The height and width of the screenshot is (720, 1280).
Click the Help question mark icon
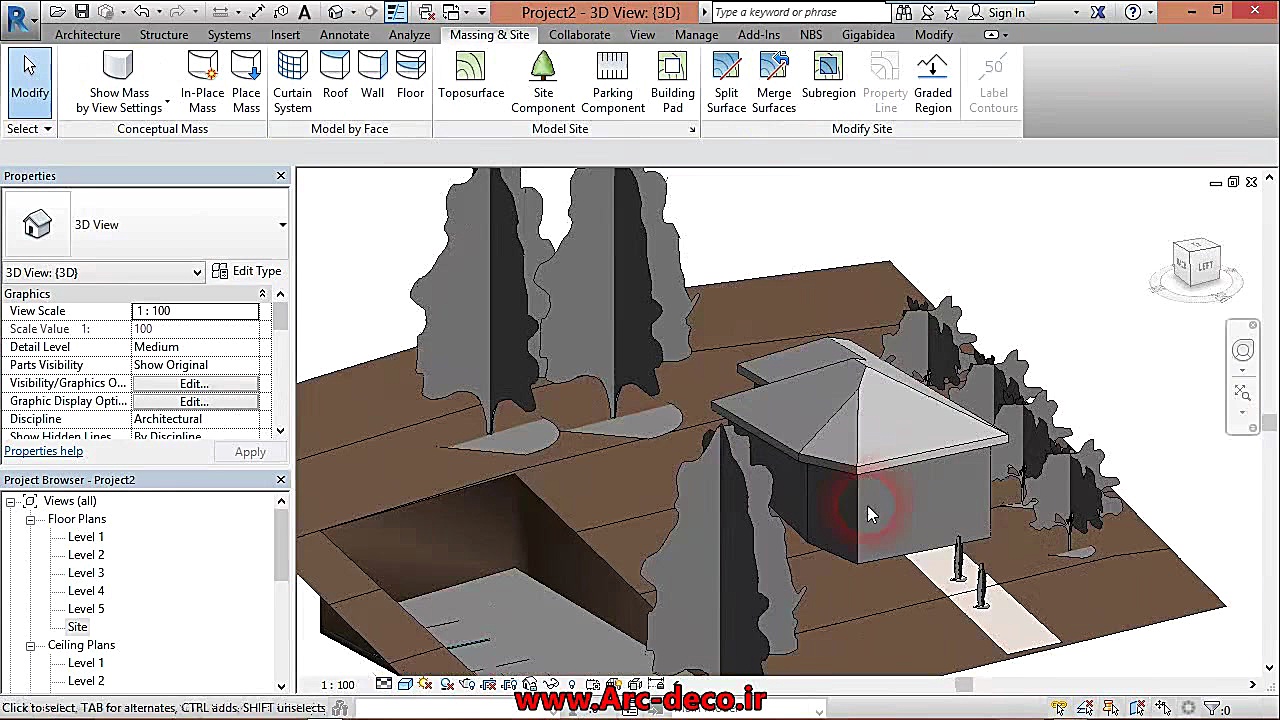pyautogui.click(x=1133, y=12)
